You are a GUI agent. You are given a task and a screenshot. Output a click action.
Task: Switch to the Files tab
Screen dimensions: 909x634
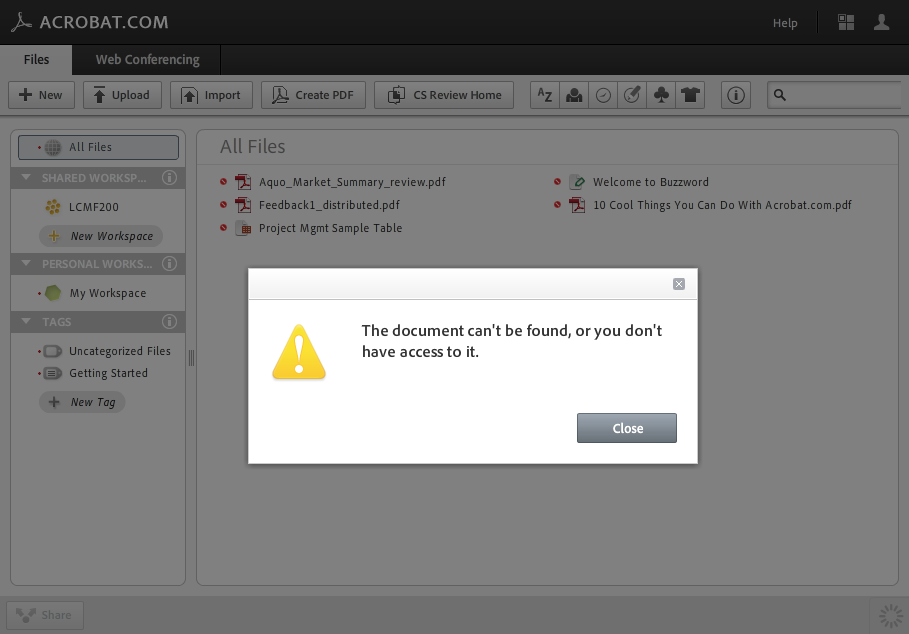[36, 60]
